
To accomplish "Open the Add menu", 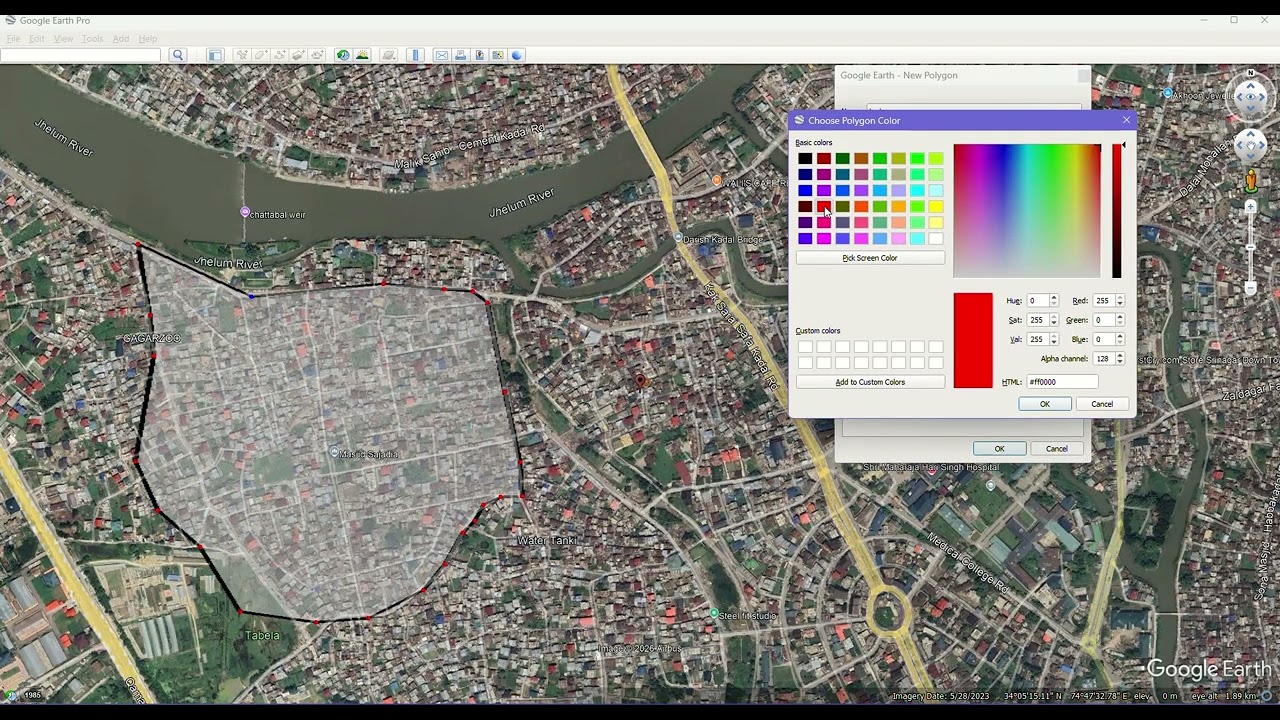I will (121, 39).
